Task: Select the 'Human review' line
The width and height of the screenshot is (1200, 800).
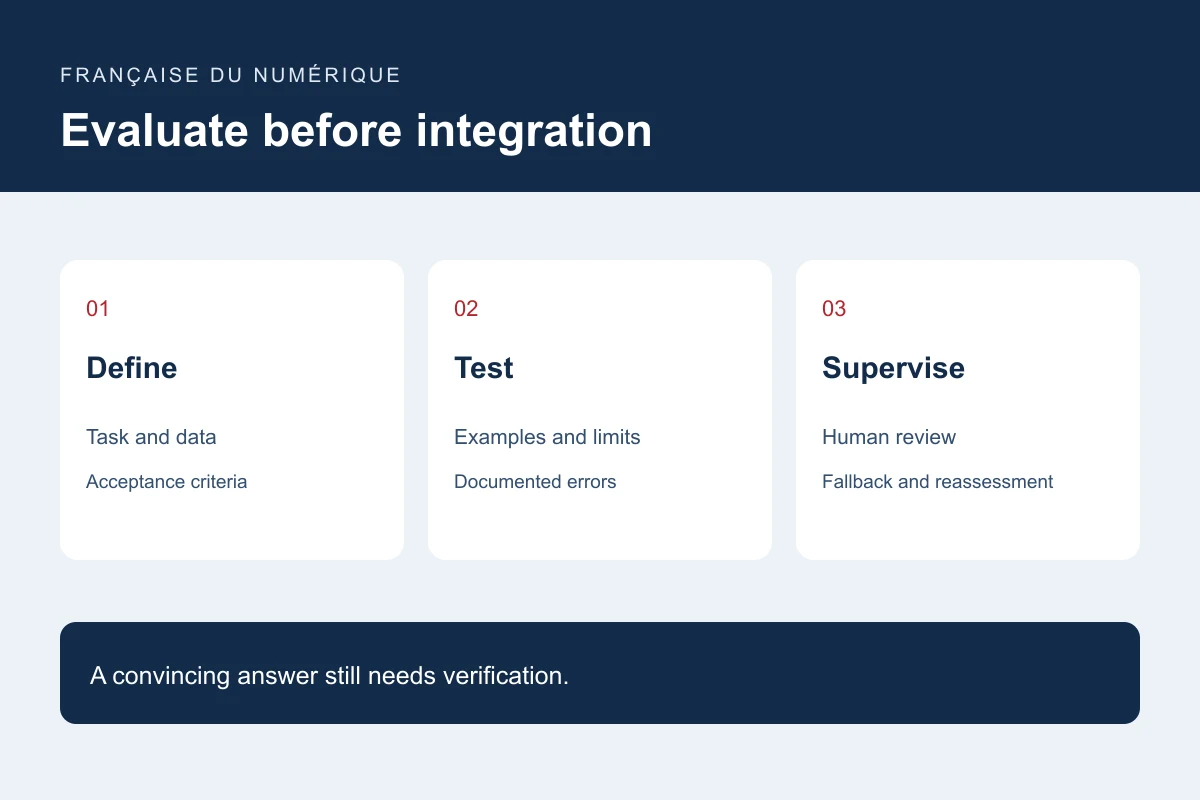Action: pyautogui.click(x=889, y=437)
